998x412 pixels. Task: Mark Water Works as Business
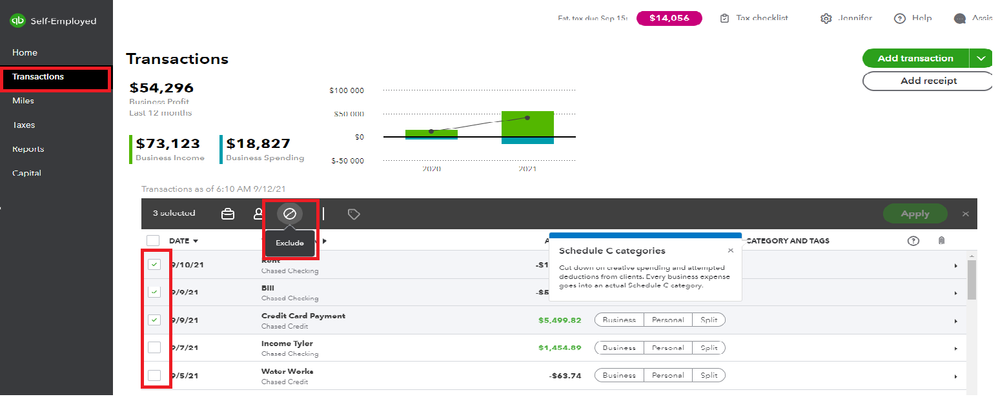coord(619,375)
